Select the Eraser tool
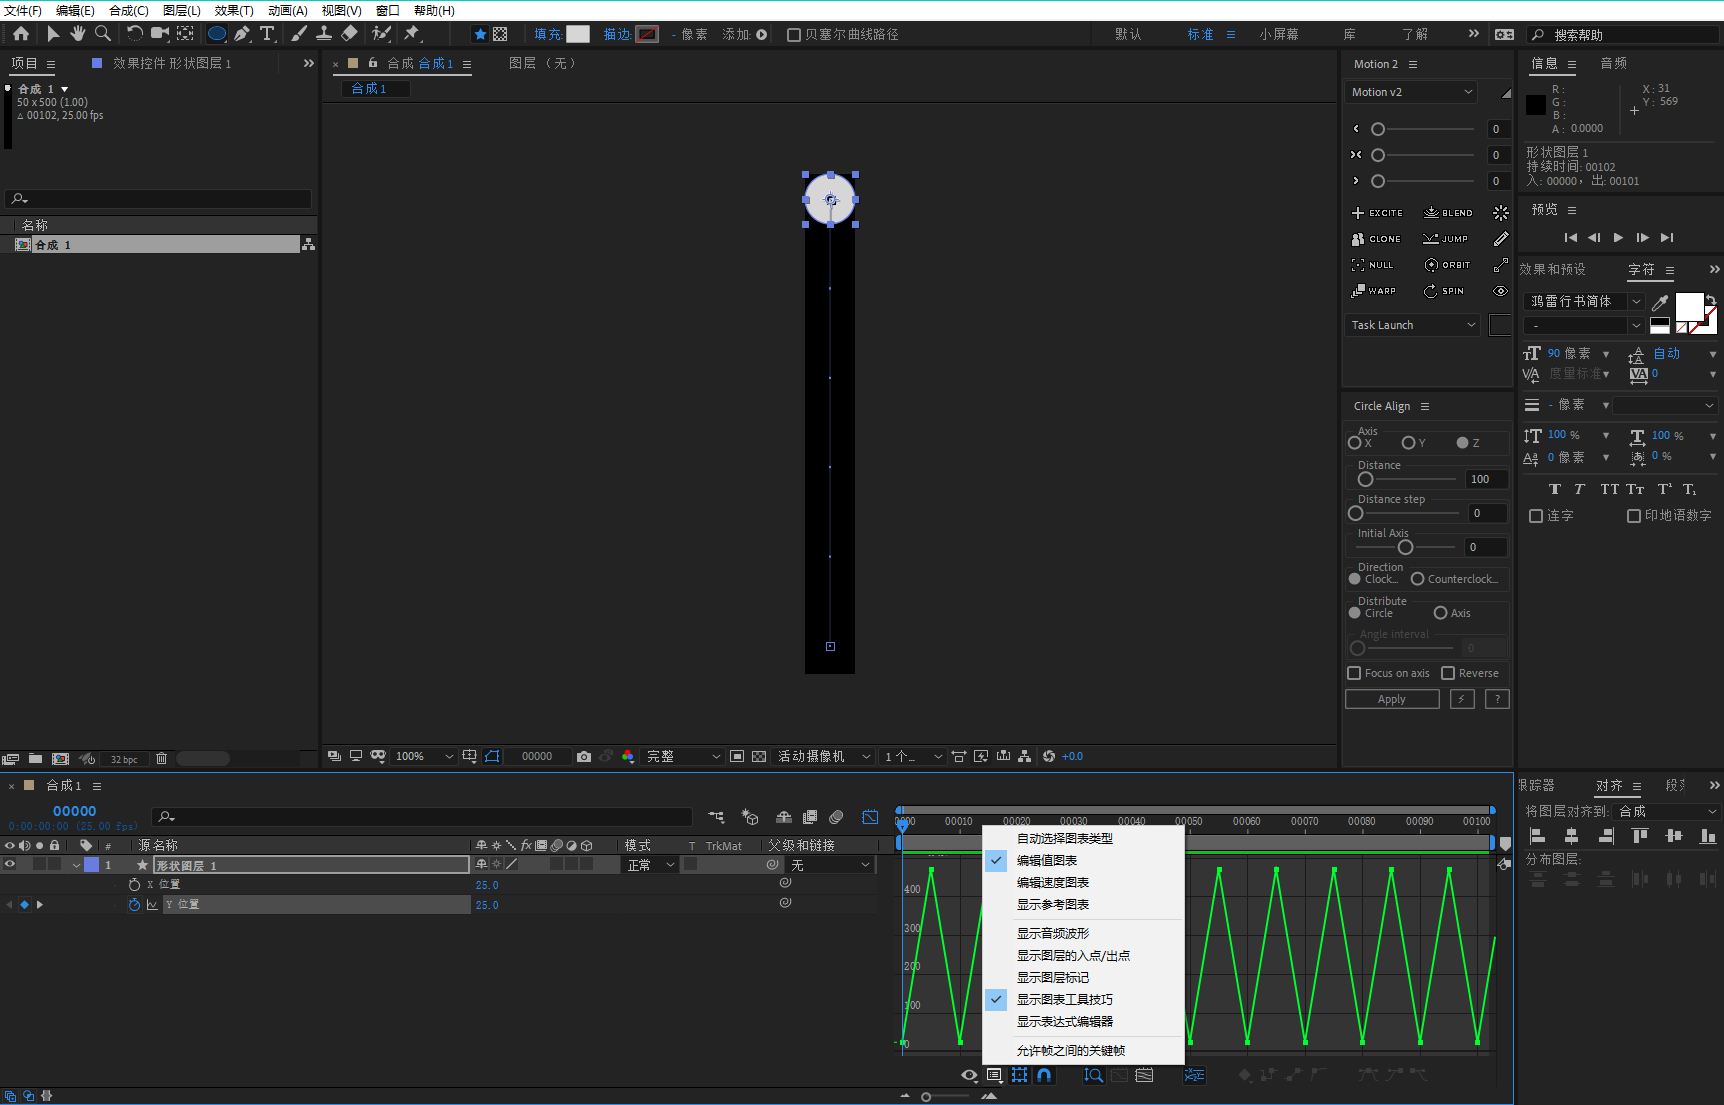 349,33
